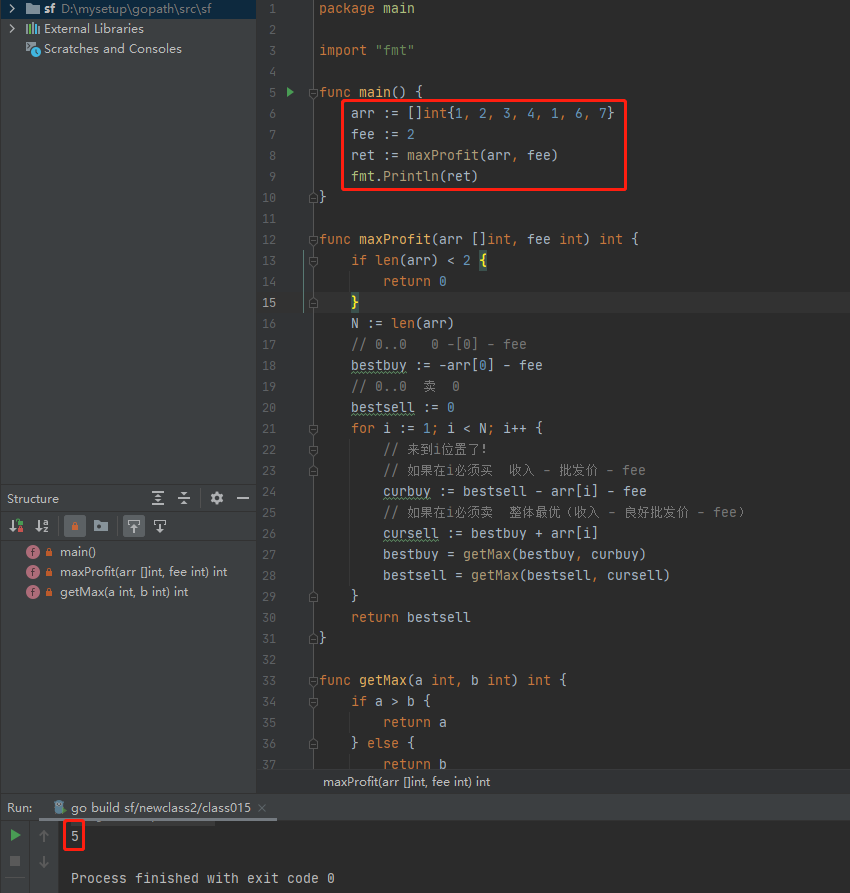
Task: Close the go build run tab
Action: 262,808
